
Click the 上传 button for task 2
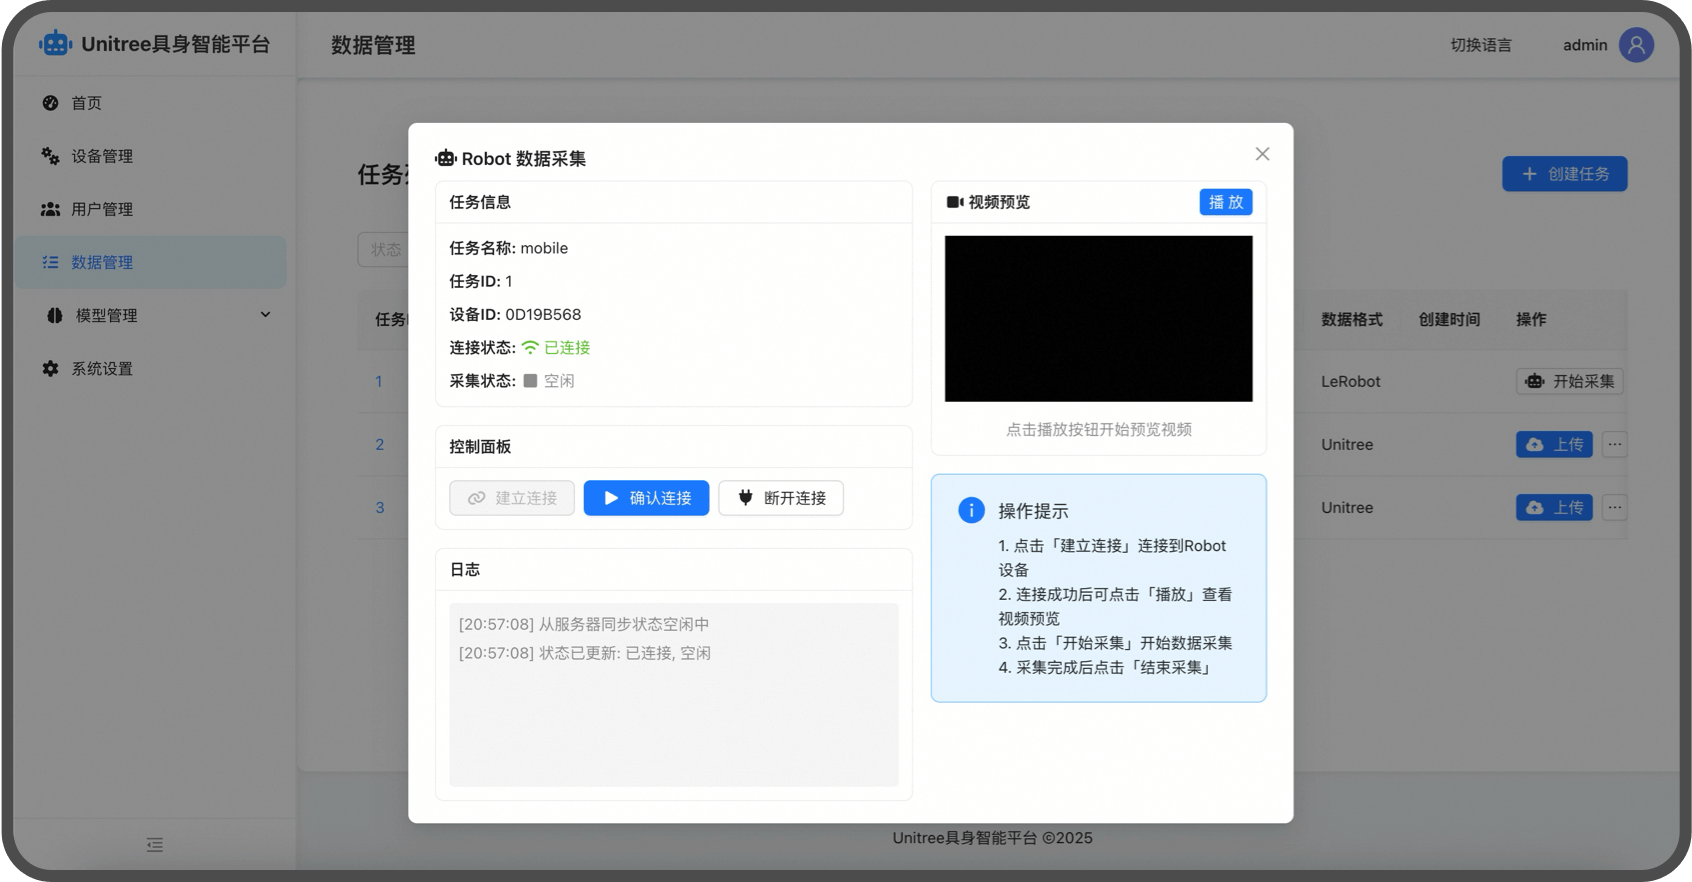(x=1554, y=444)
